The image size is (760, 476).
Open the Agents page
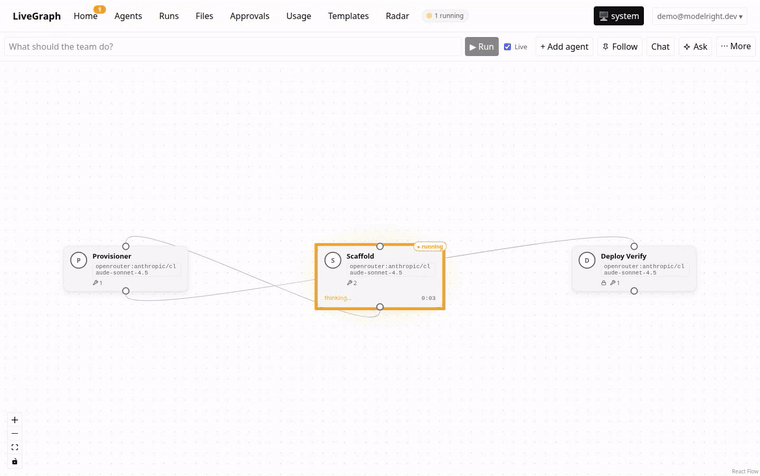pyautogui.click(x=128, y=16)
